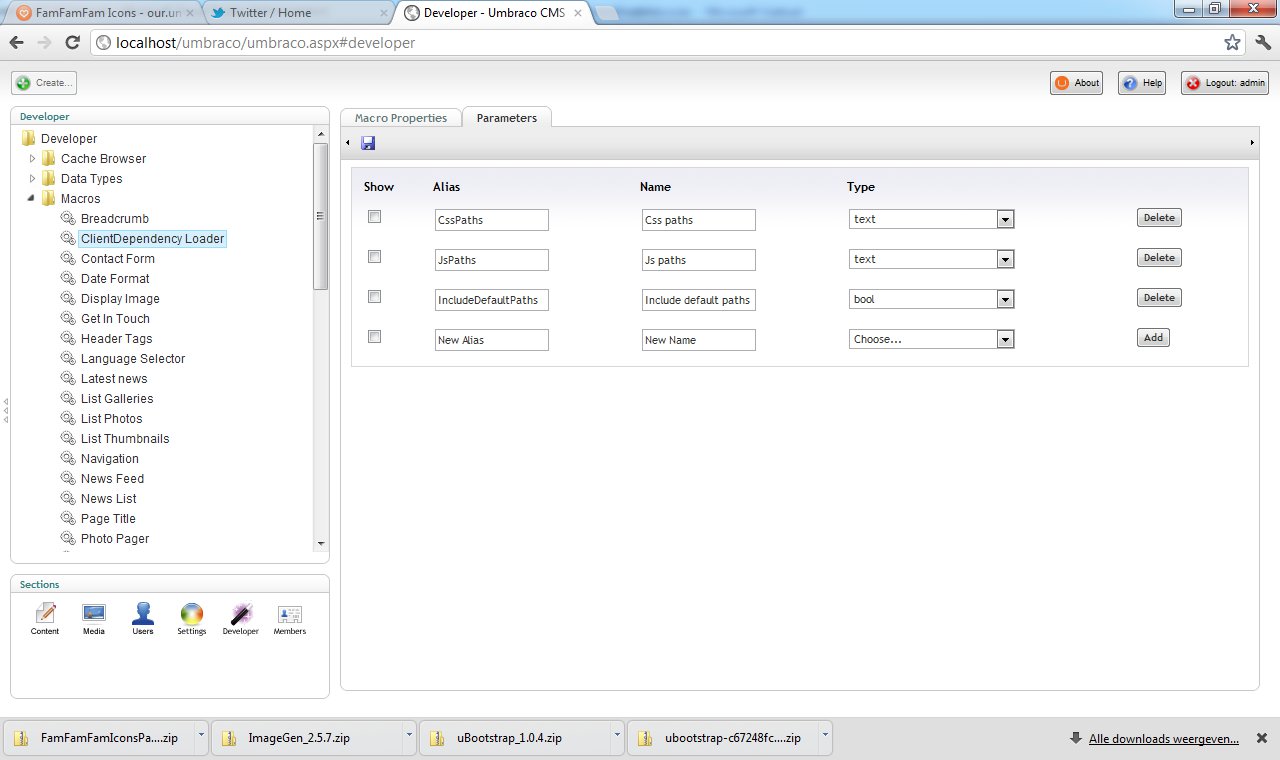Click the Macros folder icon
The height and width of the screenshot is (760, 1280).
point(48,199)
